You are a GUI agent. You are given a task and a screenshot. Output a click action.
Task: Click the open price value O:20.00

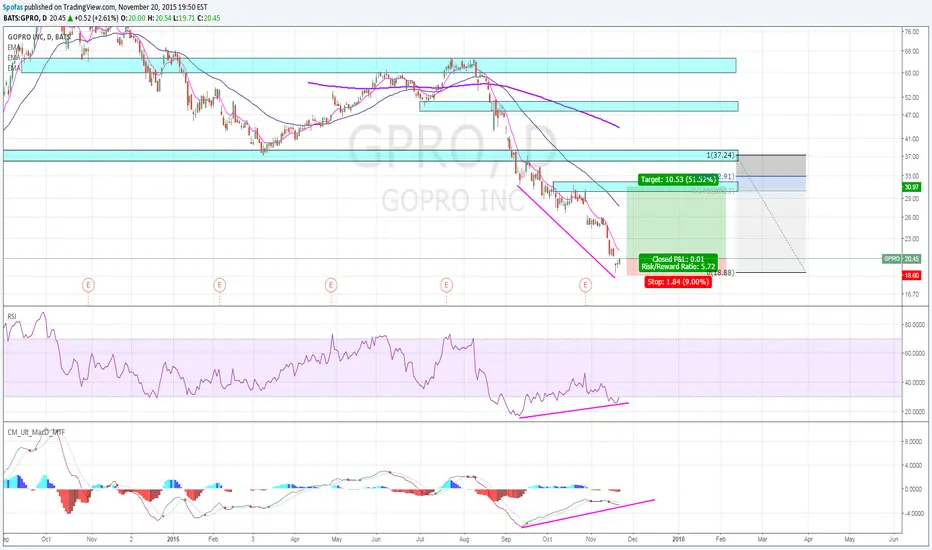tap(134, 18)
